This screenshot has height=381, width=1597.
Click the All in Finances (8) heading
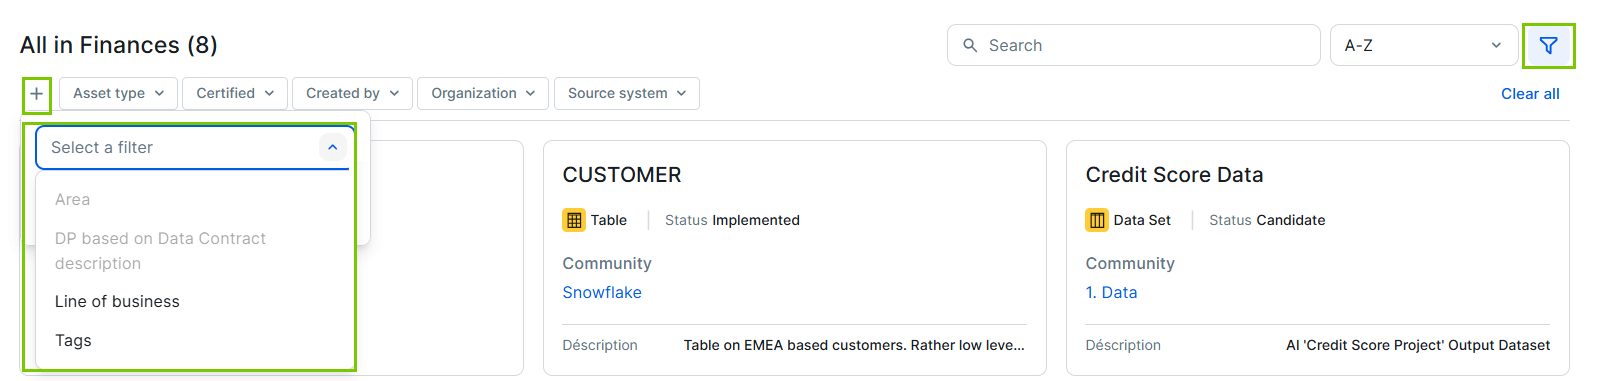119,45
